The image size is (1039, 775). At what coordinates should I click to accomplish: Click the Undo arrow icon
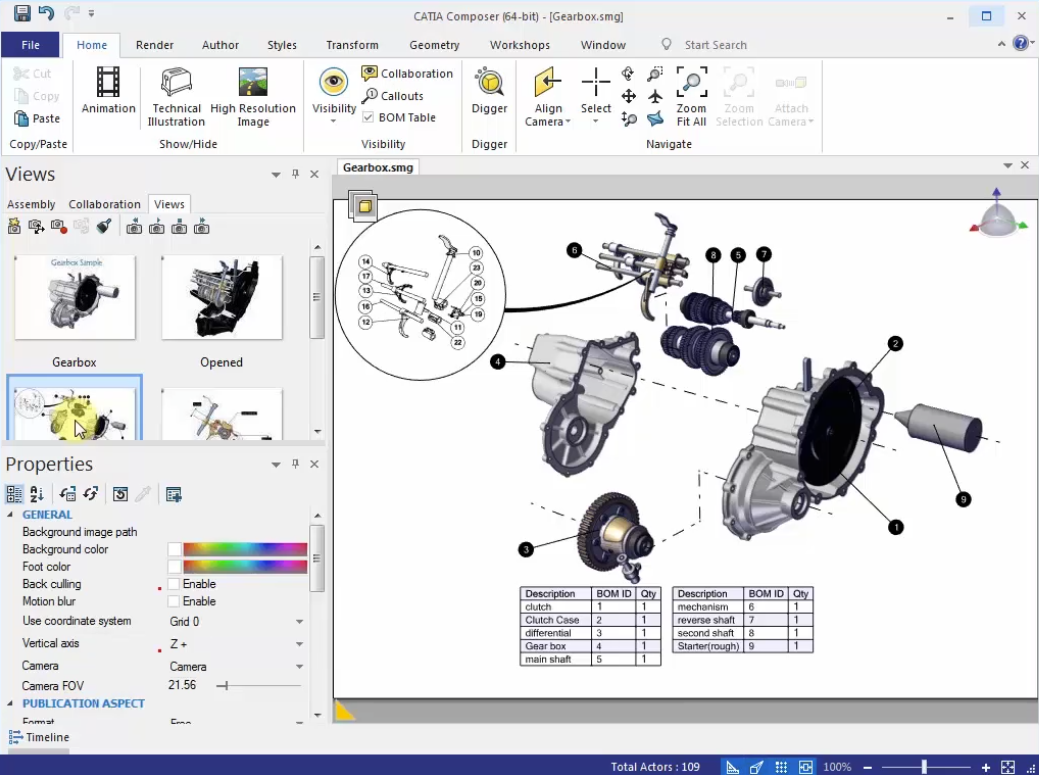tap(46, 13)
